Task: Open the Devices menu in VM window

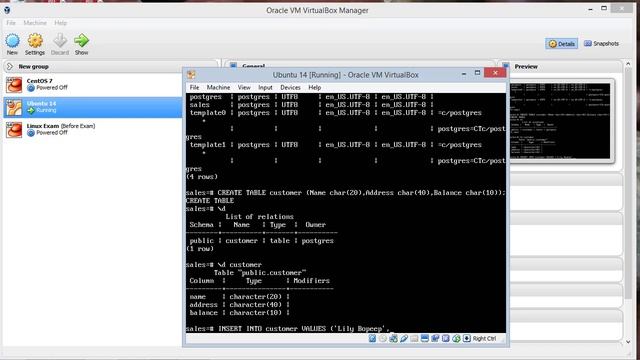Action: pos(290,87)
